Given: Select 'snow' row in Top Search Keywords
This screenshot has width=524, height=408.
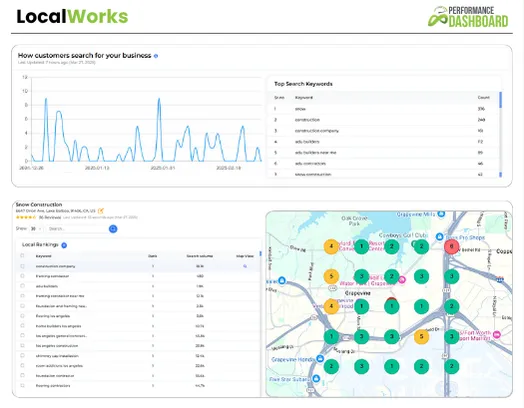Looking at the screenshot, I should pos(383,109).
